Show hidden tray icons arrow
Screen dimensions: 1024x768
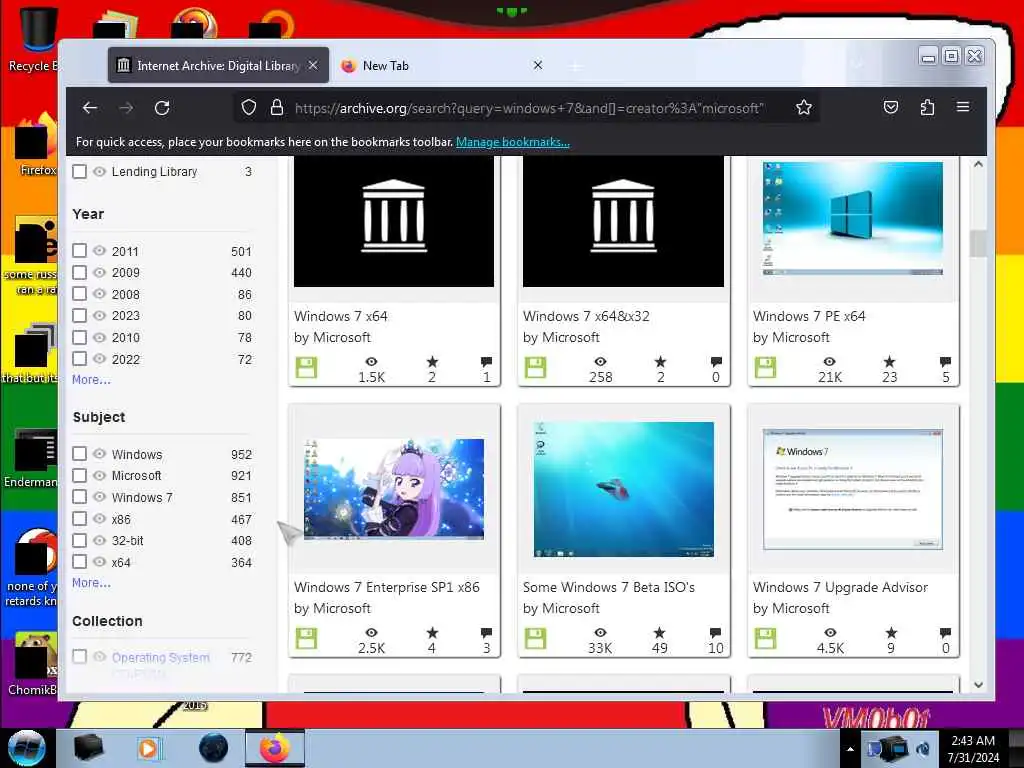(x=850, y=749)
